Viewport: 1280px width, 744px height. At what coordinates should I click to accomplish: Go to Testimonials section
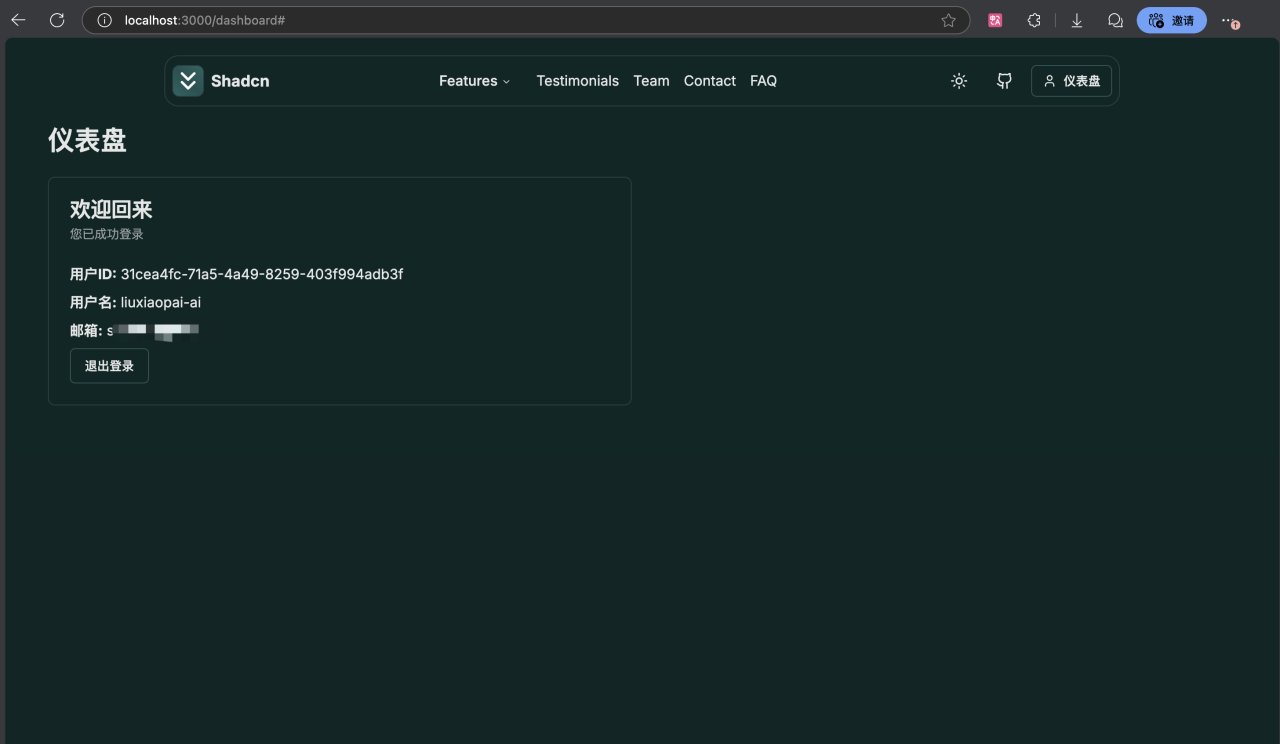[x=577, y=81]
